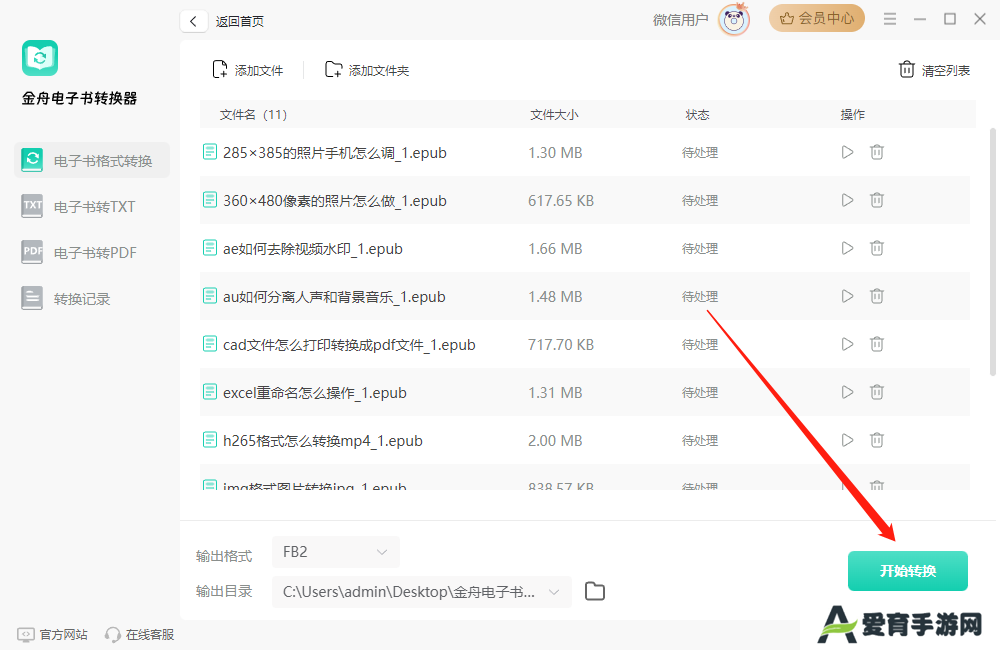Clear the list with 清空列表
This screenshot has width=1000, height=650.
click(x=934, y=70)
